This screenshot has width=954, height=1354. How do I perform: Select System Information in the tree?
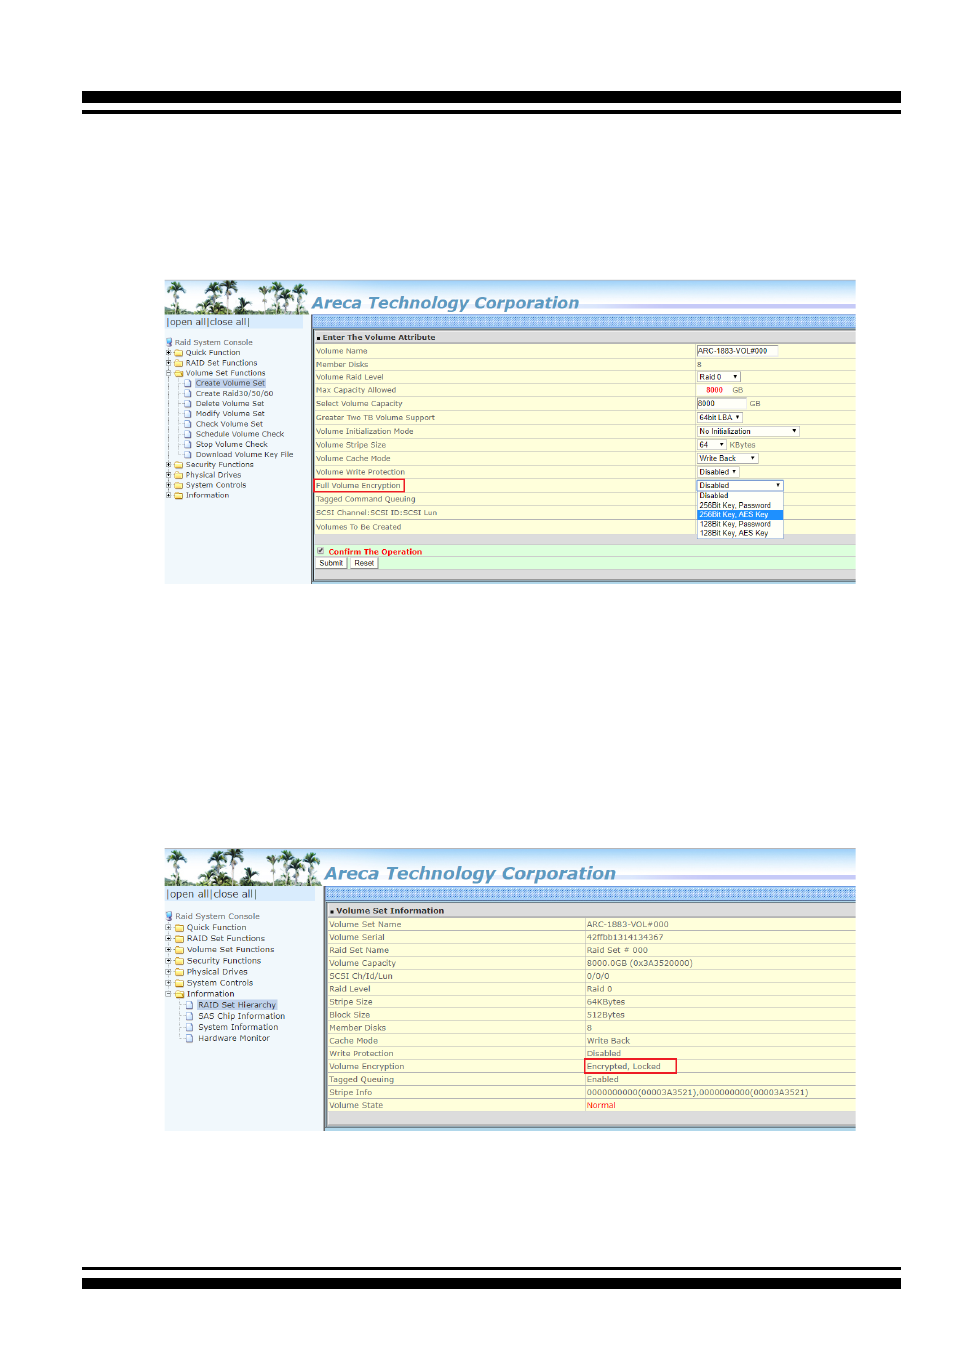[x=238, y=1027]
